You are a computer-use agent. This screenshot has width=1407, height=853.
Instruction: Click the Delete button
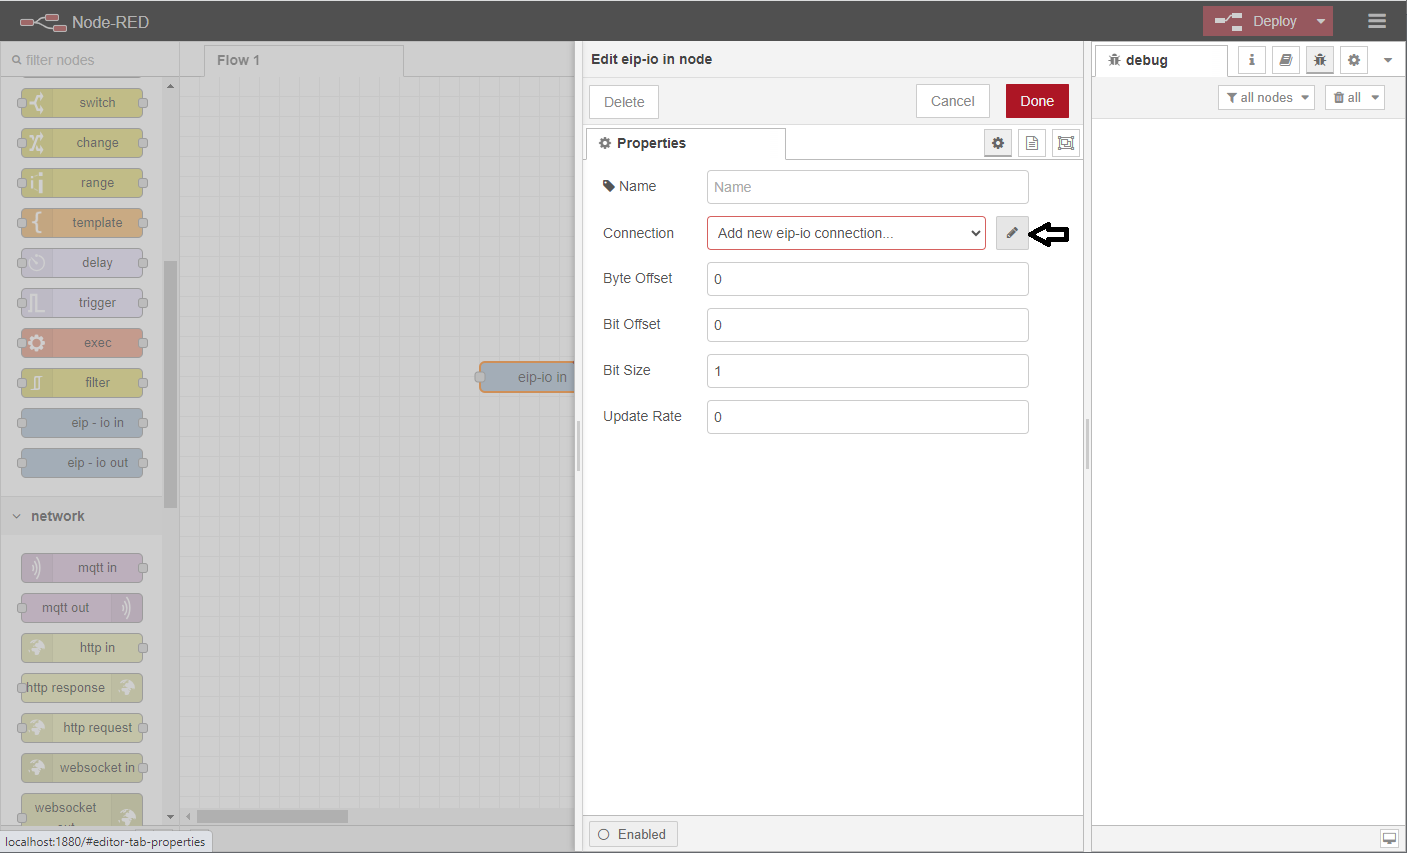624,101
